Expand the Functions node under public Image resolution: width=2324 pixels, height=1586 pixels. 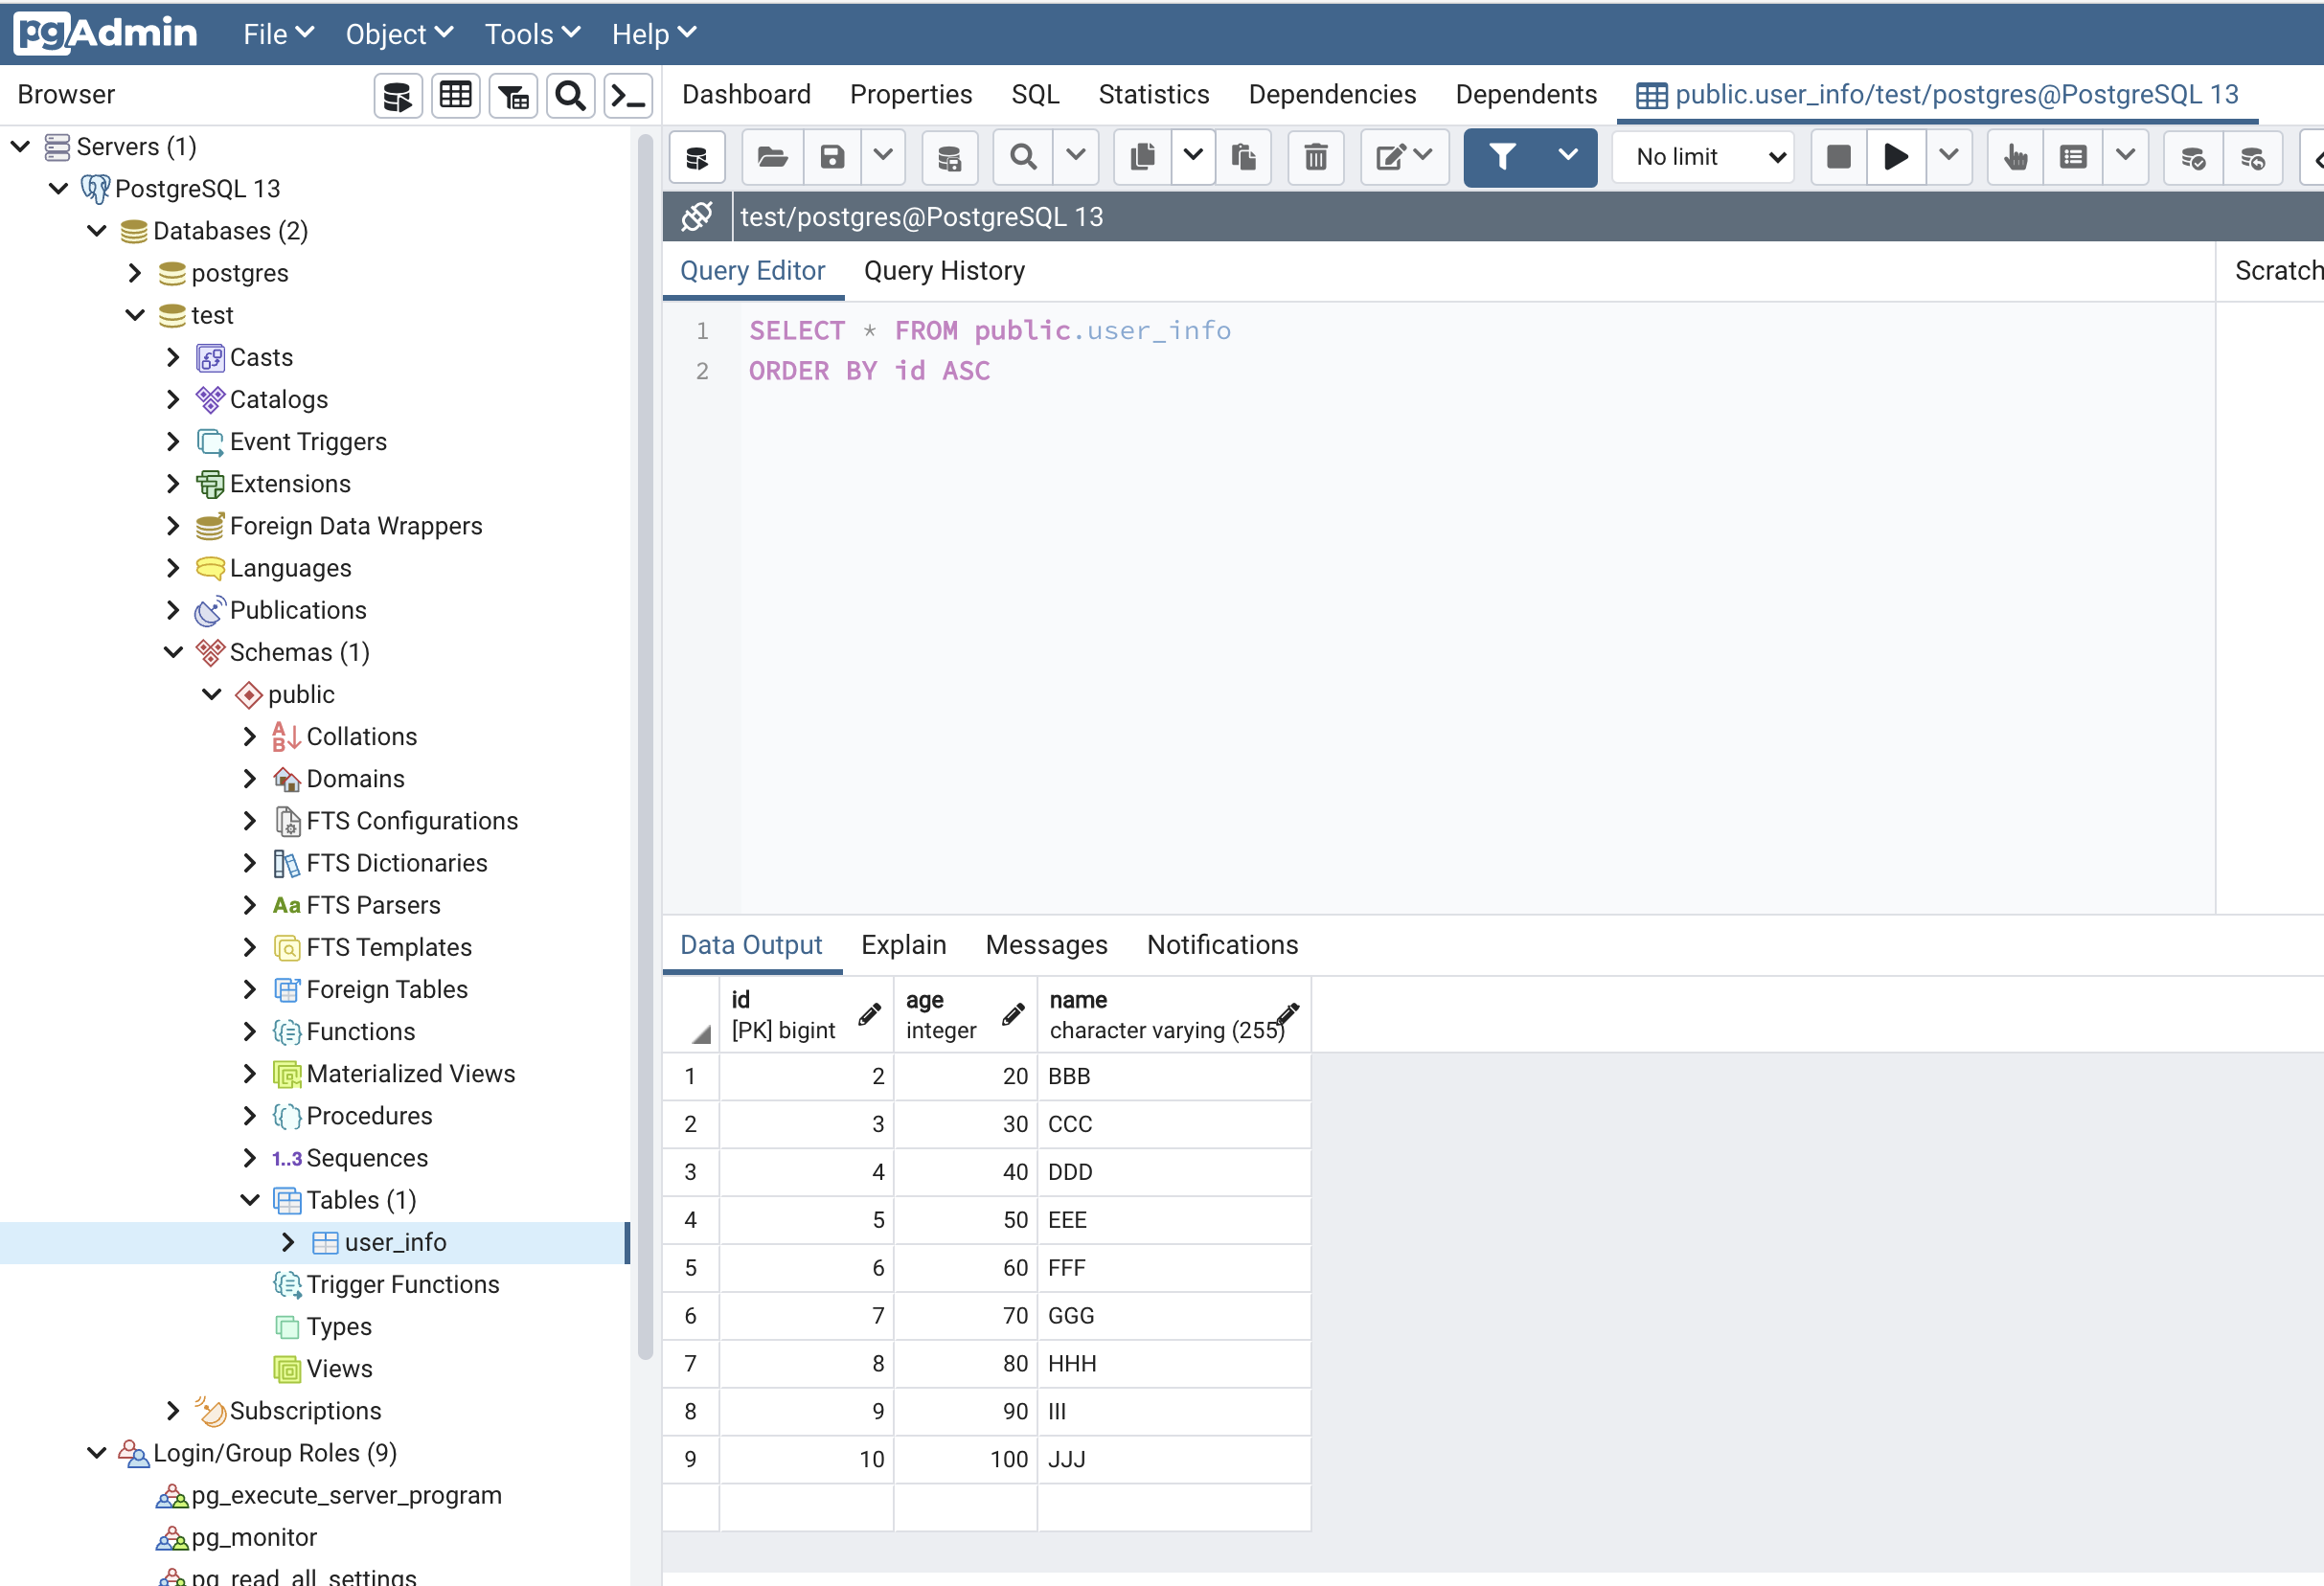click(x=251, y=1031)
